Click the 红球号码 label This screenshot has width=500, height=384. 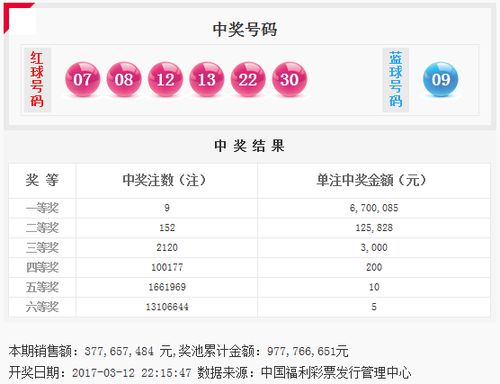click(37, 79)
